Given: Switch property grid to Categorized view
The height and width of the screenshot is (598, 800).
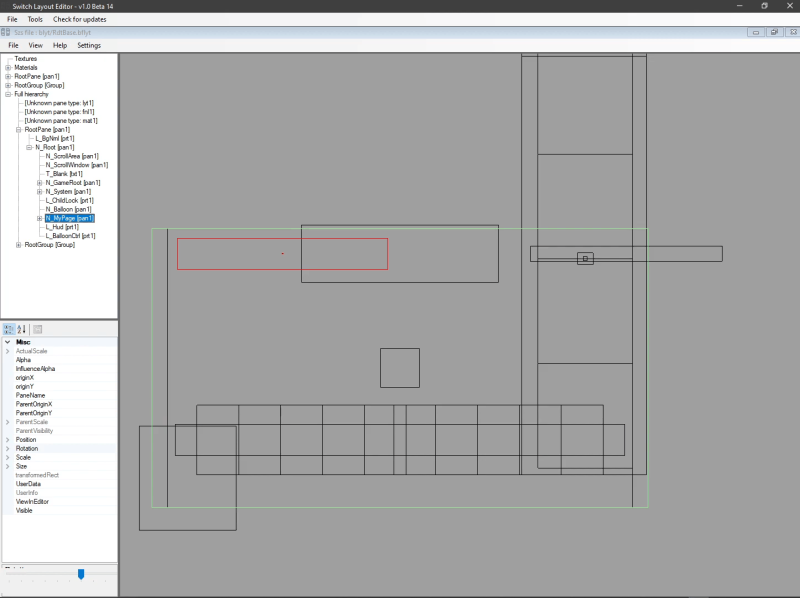Looking at the screenshot, I should [9, 329].
